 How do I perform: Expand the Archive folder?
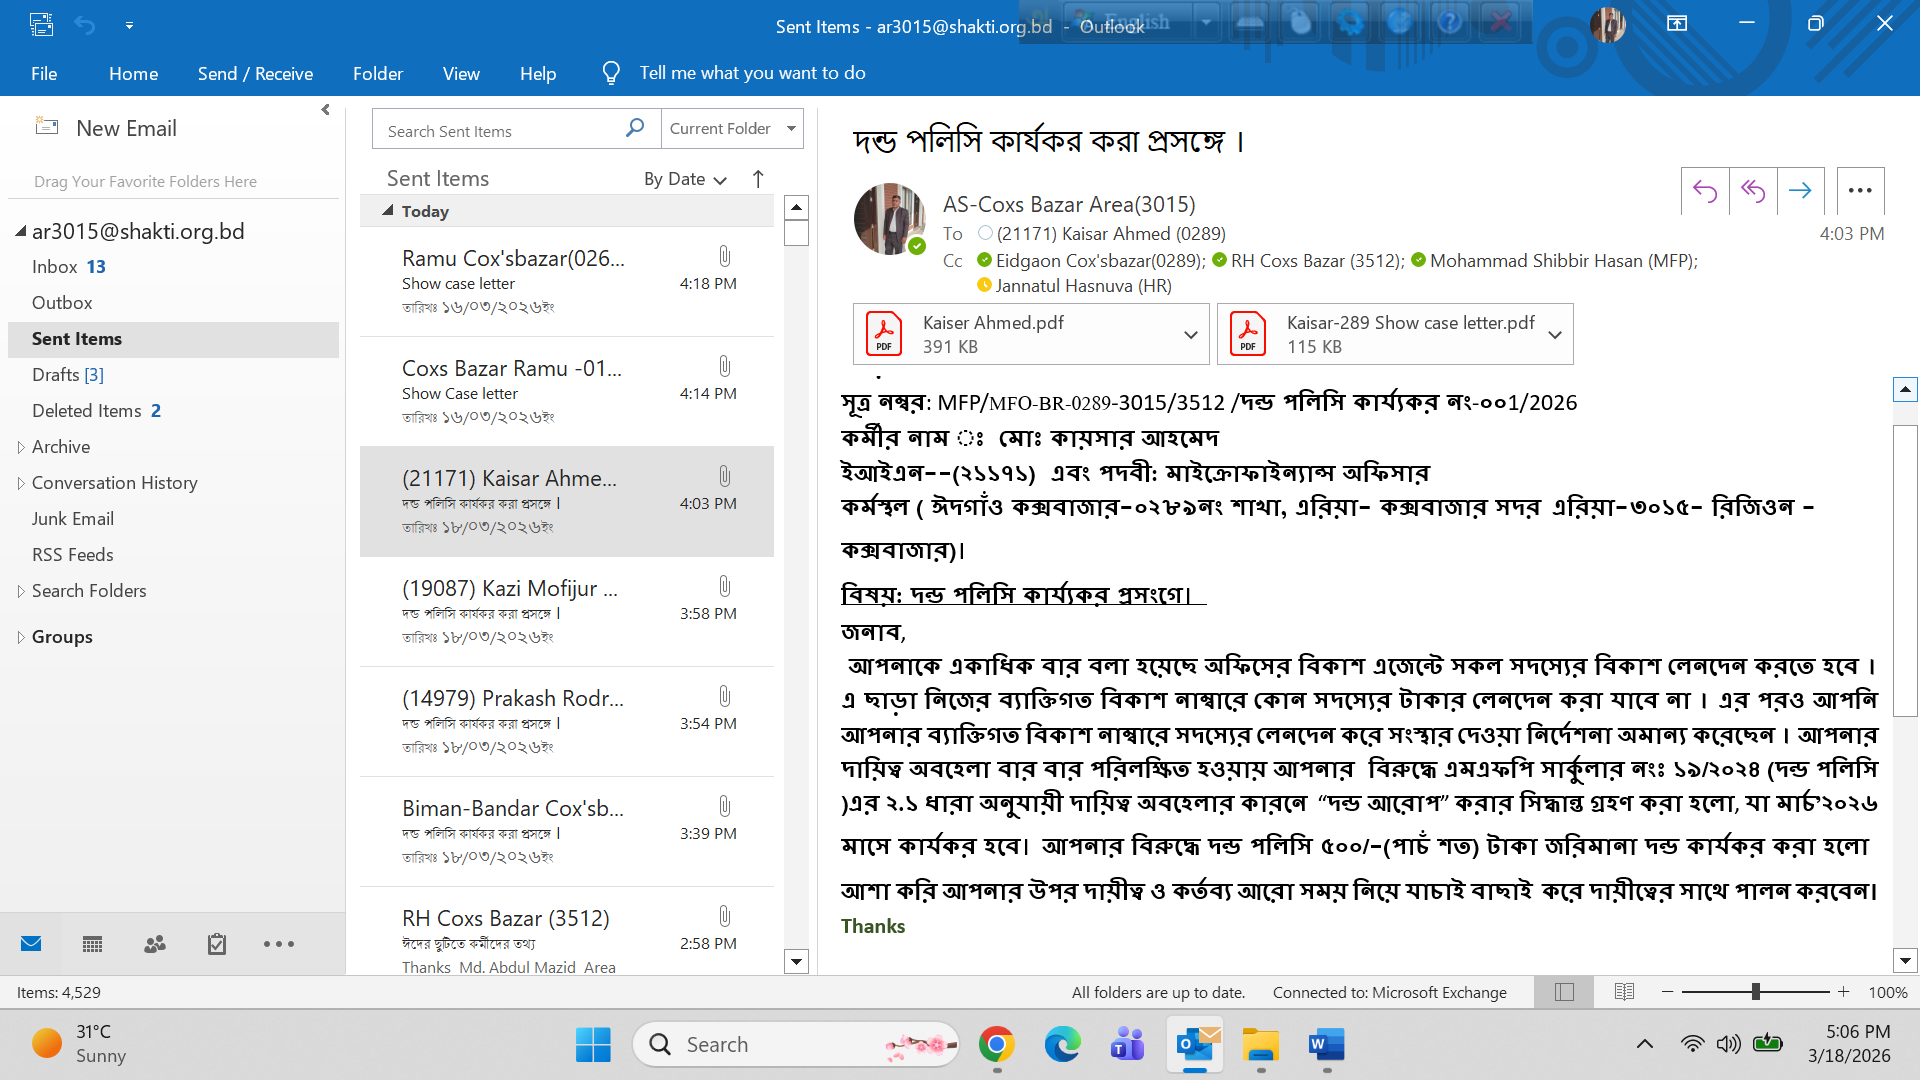coord(21,447)
